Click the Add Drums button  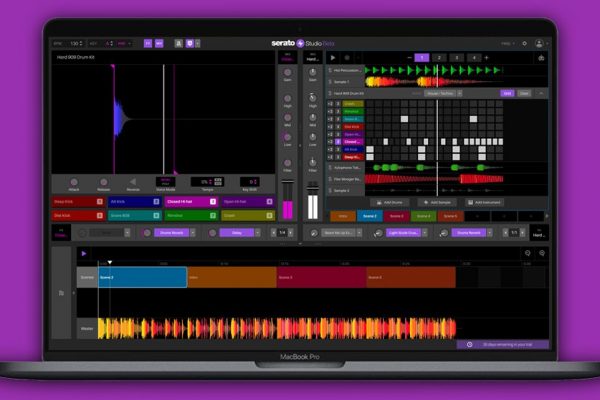click(390, 202)
